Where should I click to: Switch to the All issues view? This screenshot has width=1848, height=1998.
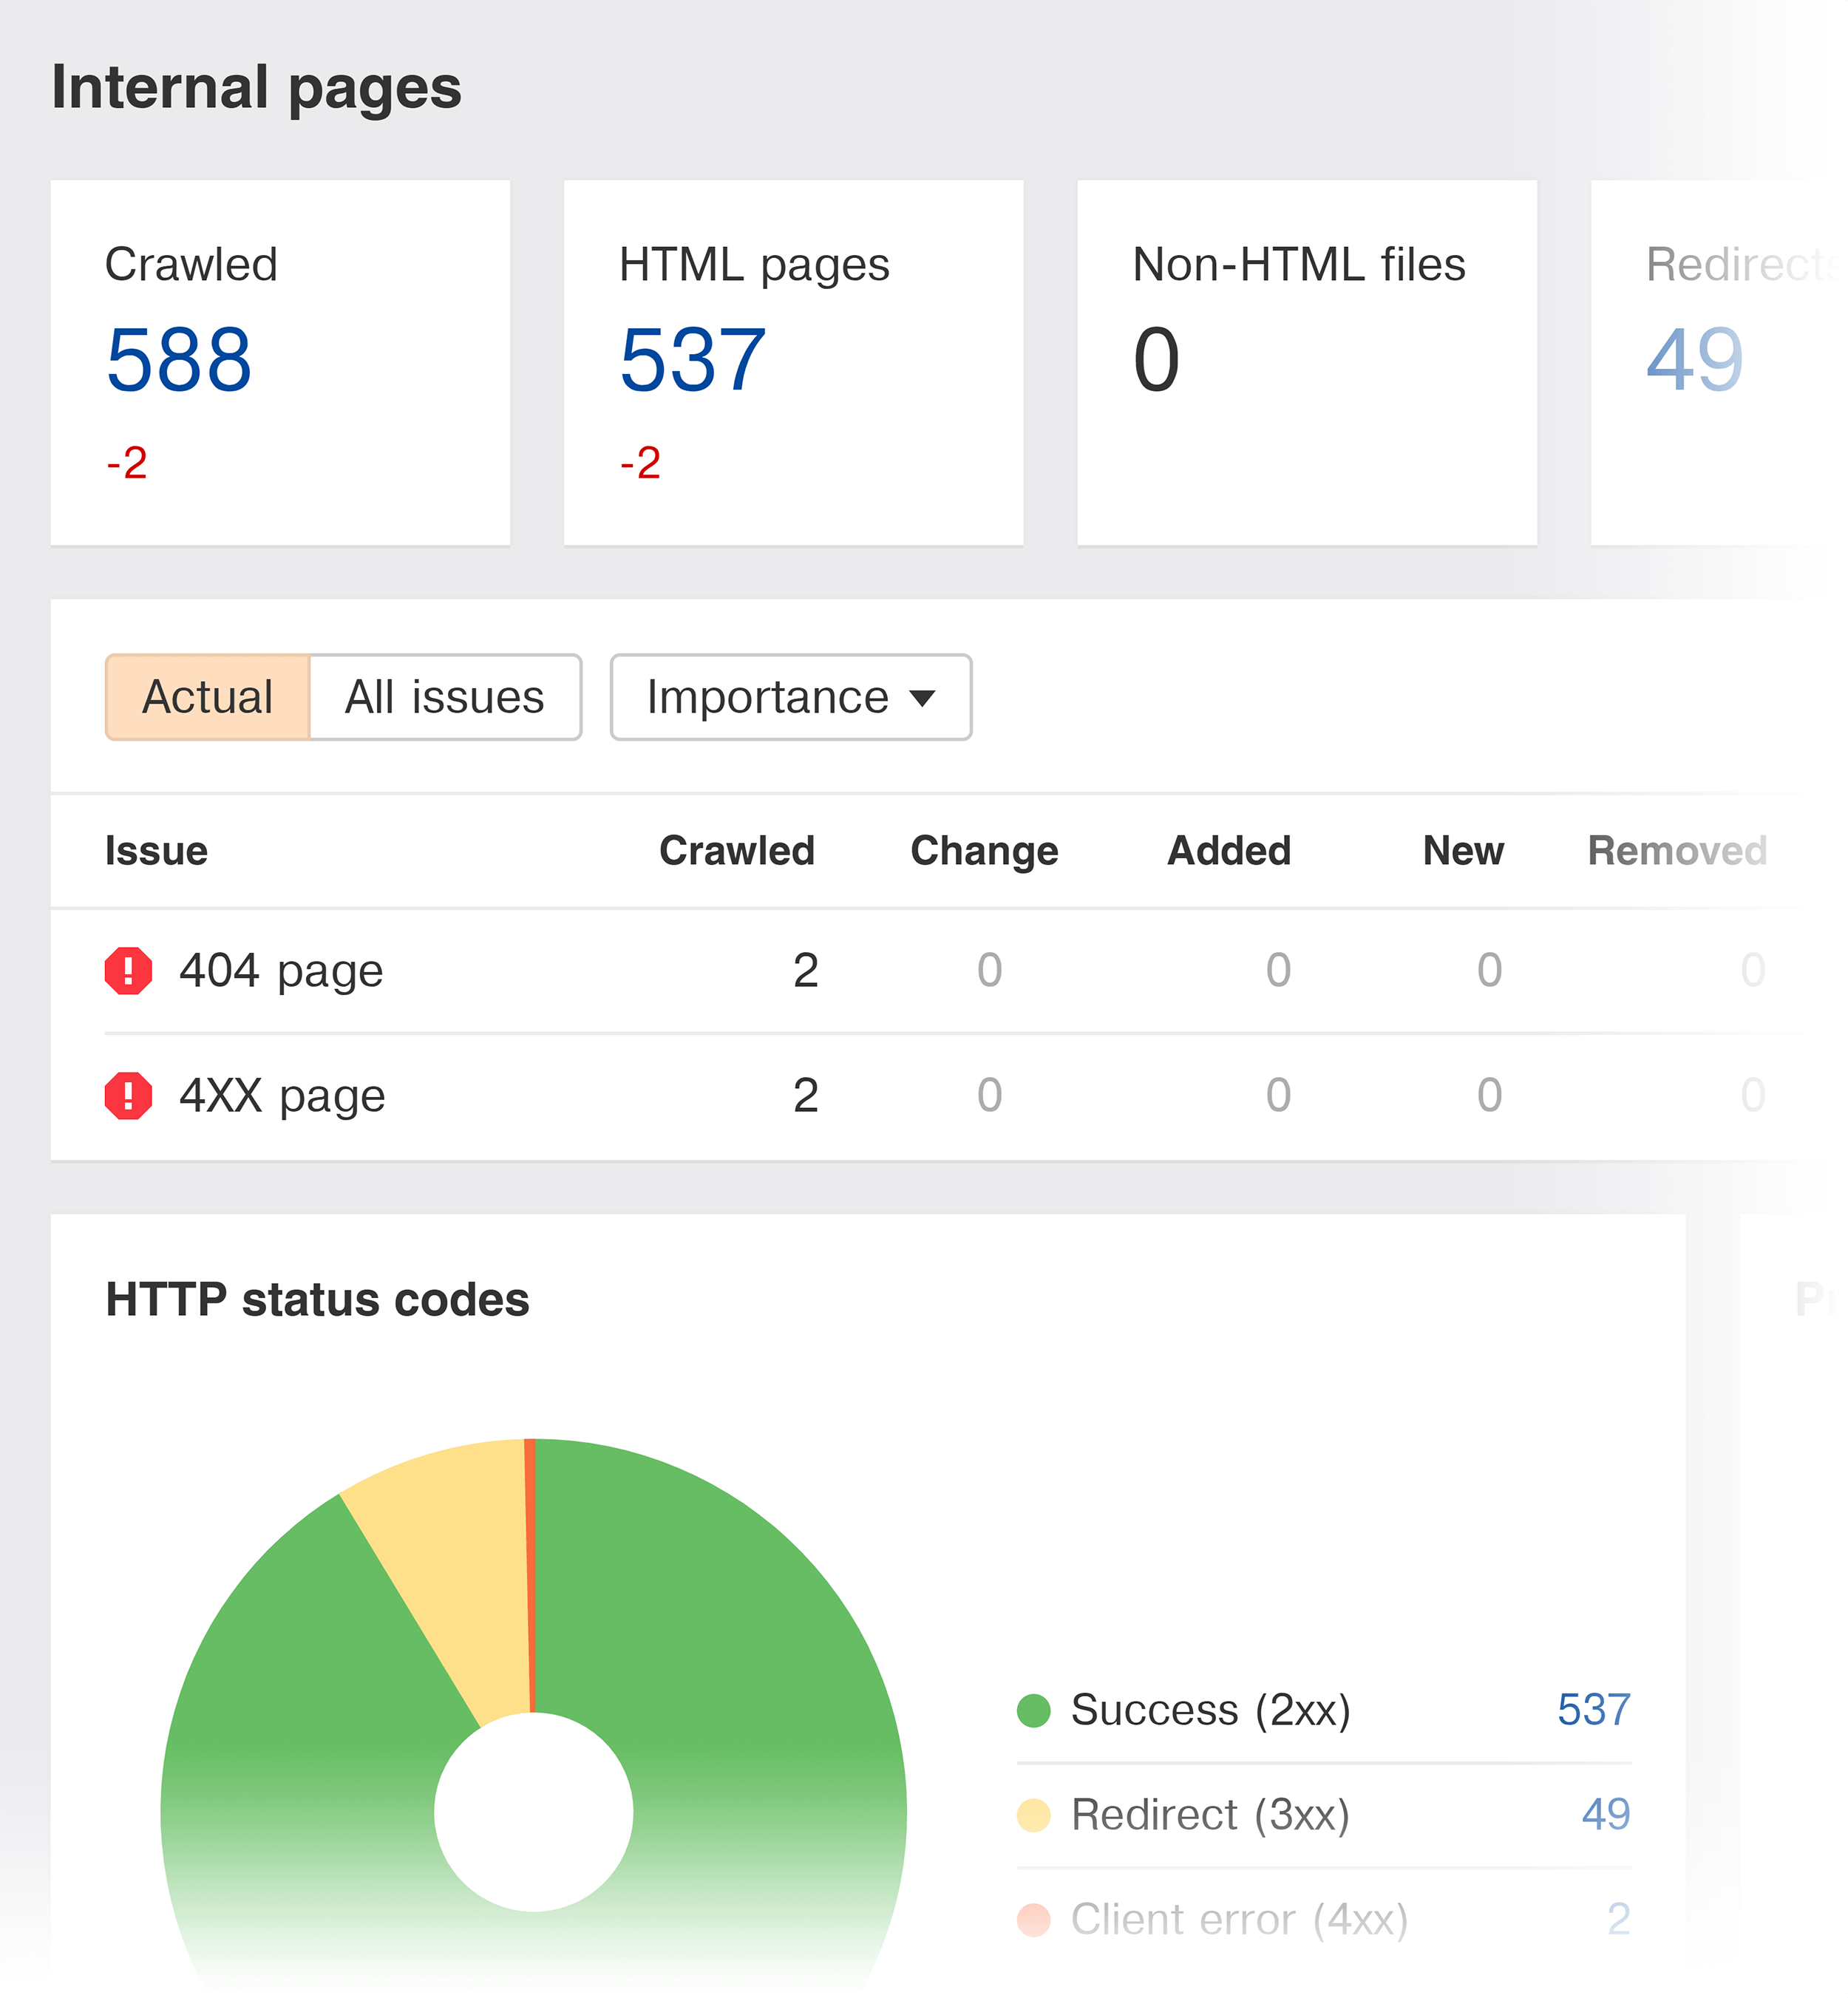click(445, 697)
